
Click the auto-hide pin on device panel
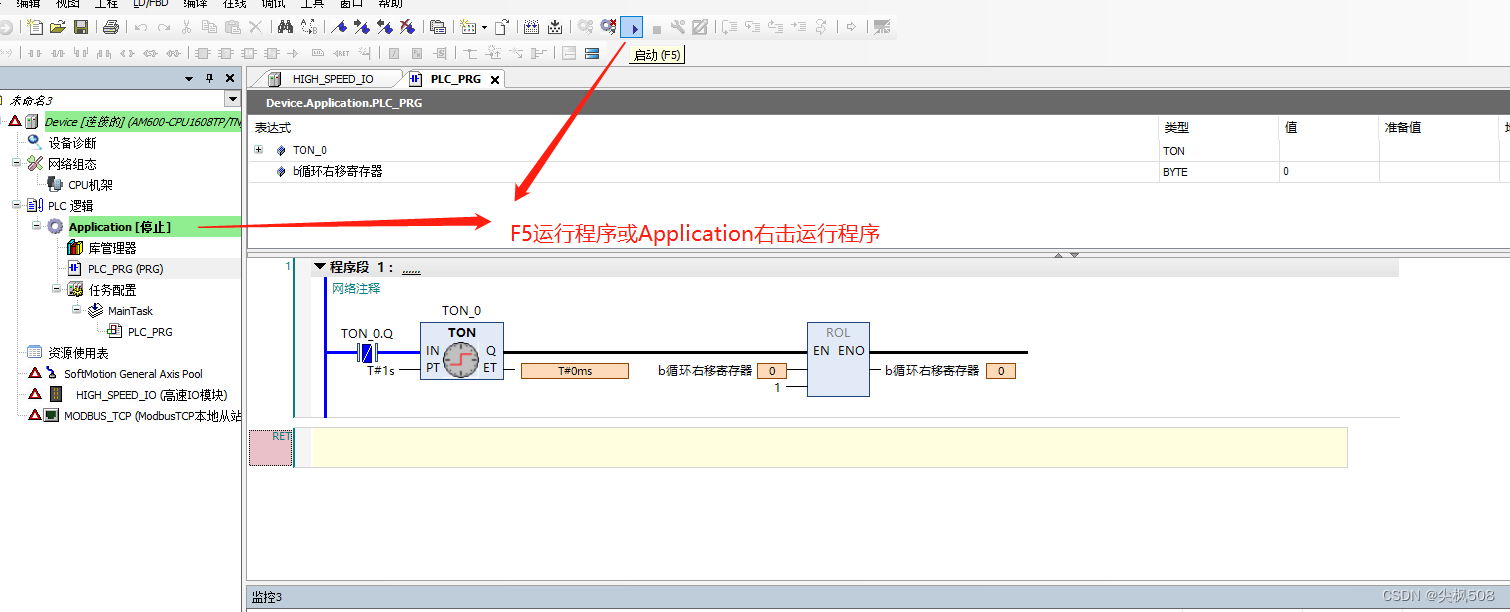209,78
